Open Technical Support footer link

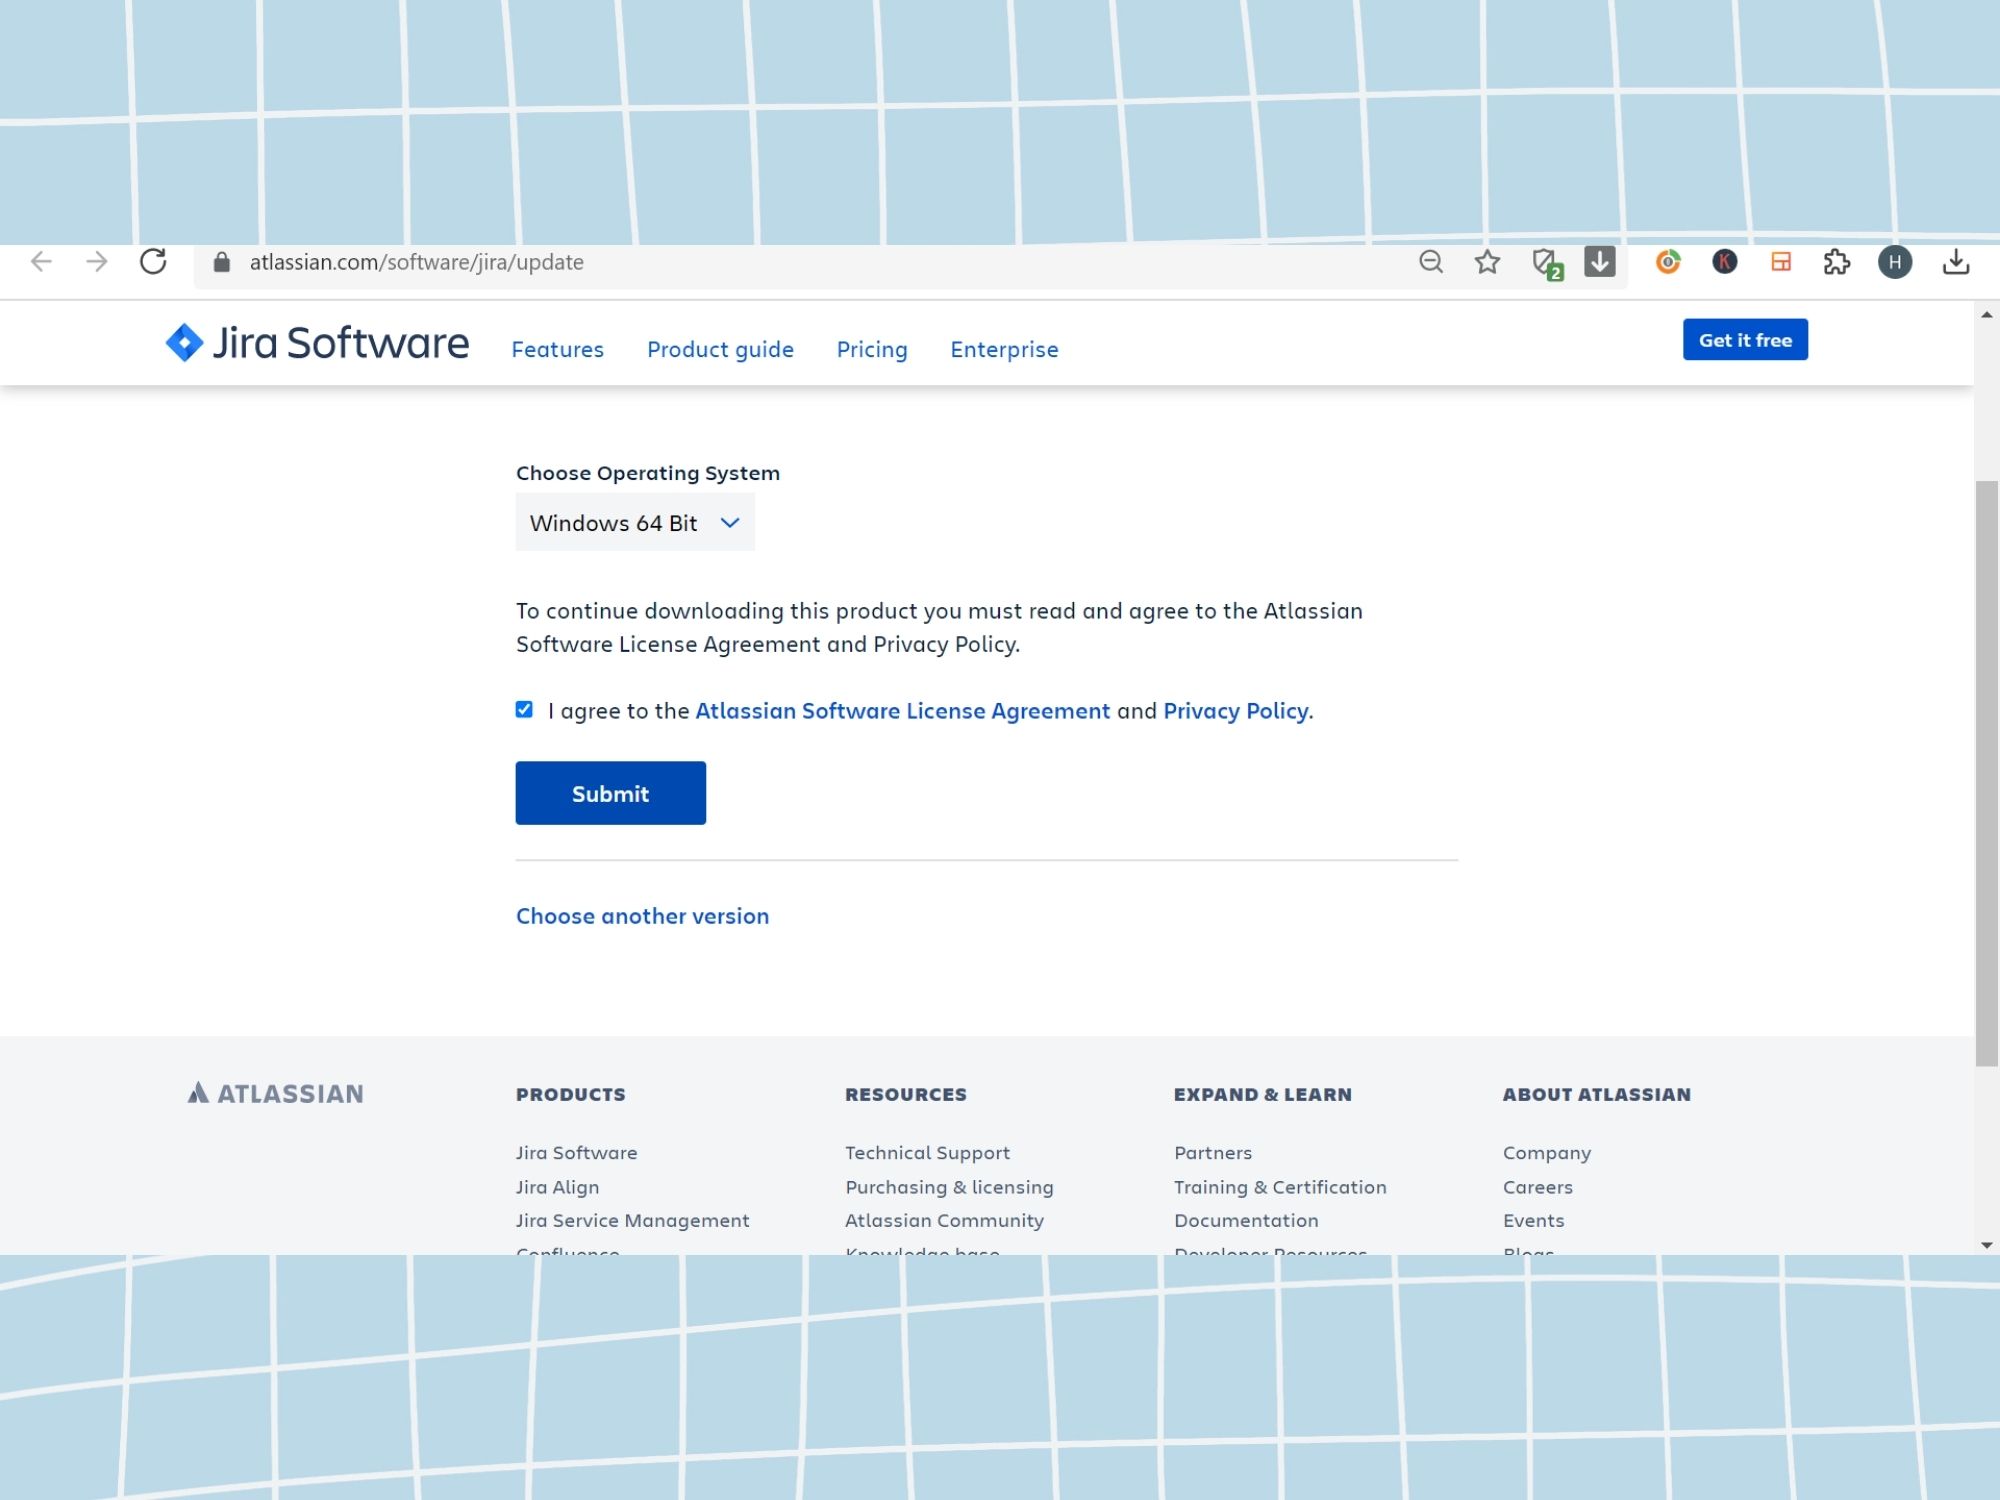coord(928,1153)
